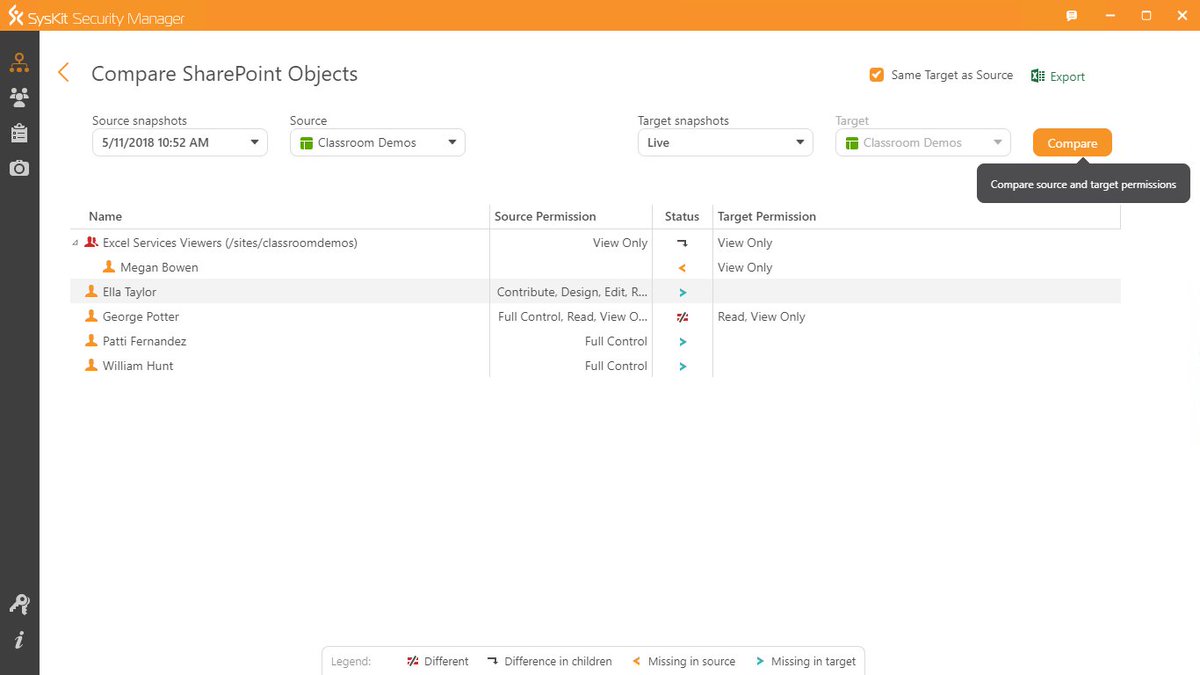Click William Hunt's user icon
The height and width of the screenshot is (675, 1200).
(x=92, y=366)
